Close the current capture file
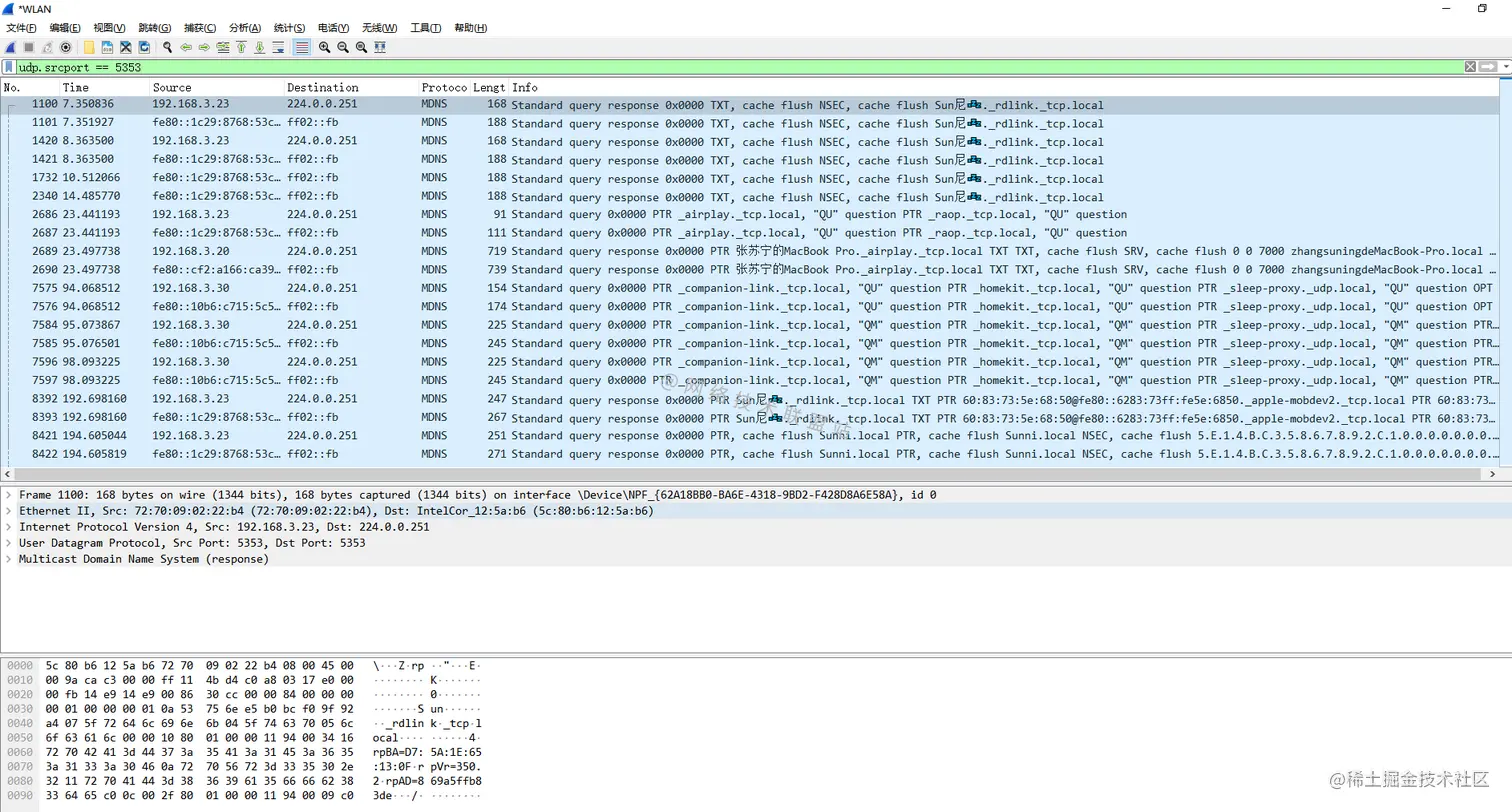 coord(126,47)
